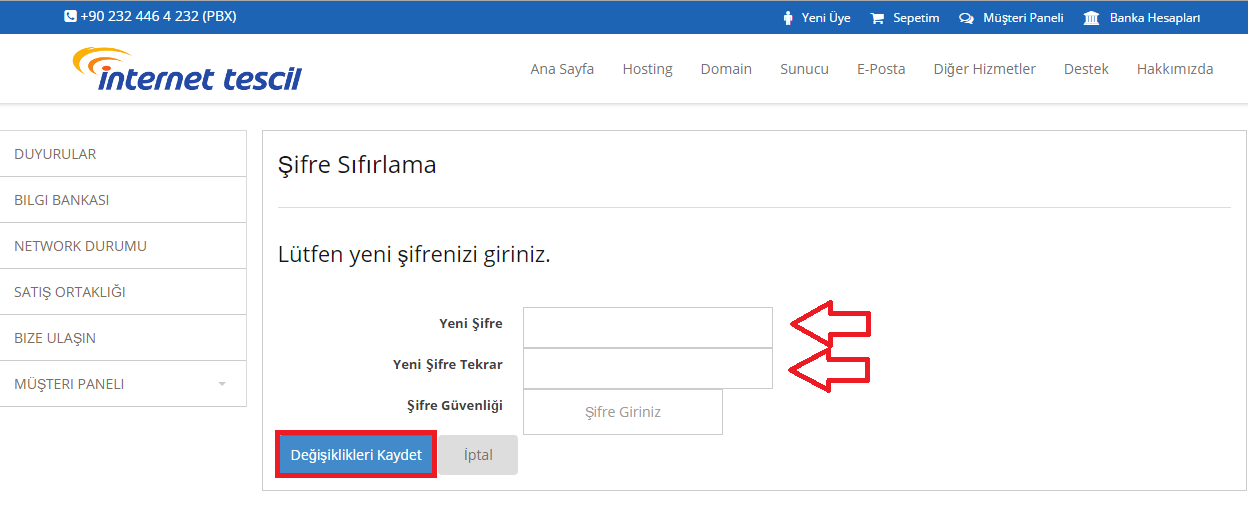Click the Internet Tescil logo
The image size is (1251, 523).
187,69
